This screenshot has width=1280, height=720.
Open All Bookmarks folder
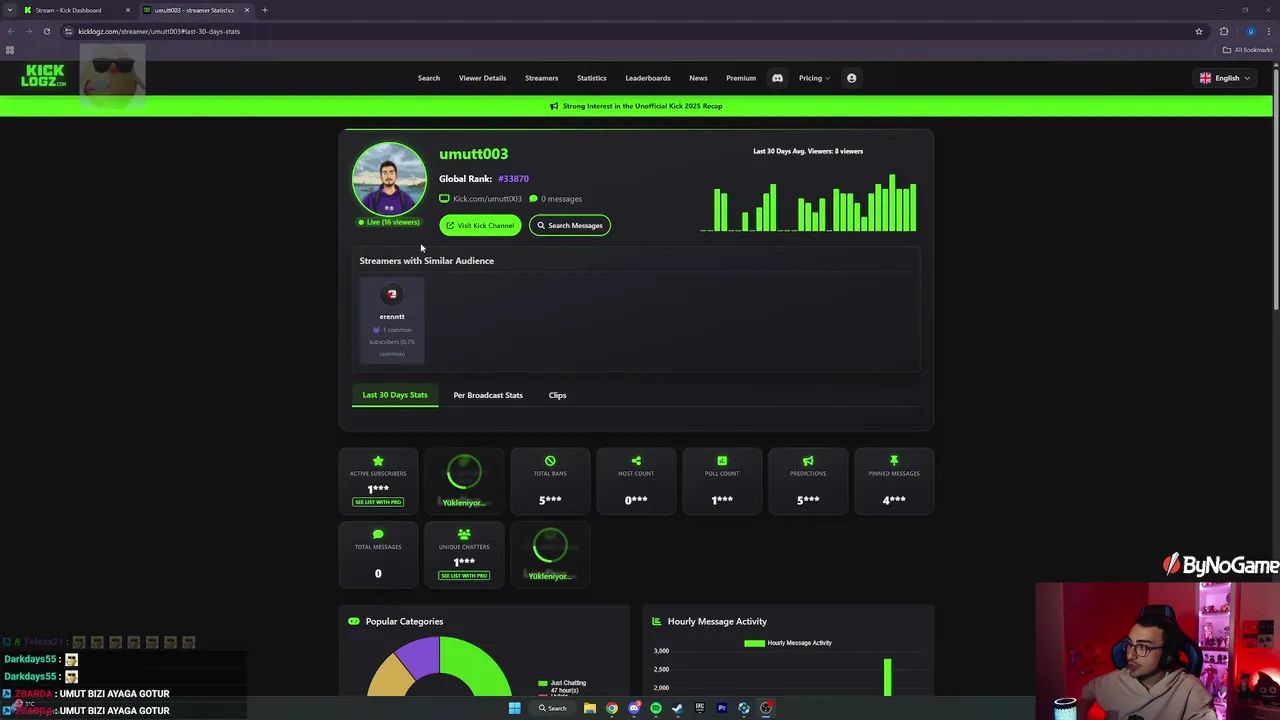(x=1248, y=50)
